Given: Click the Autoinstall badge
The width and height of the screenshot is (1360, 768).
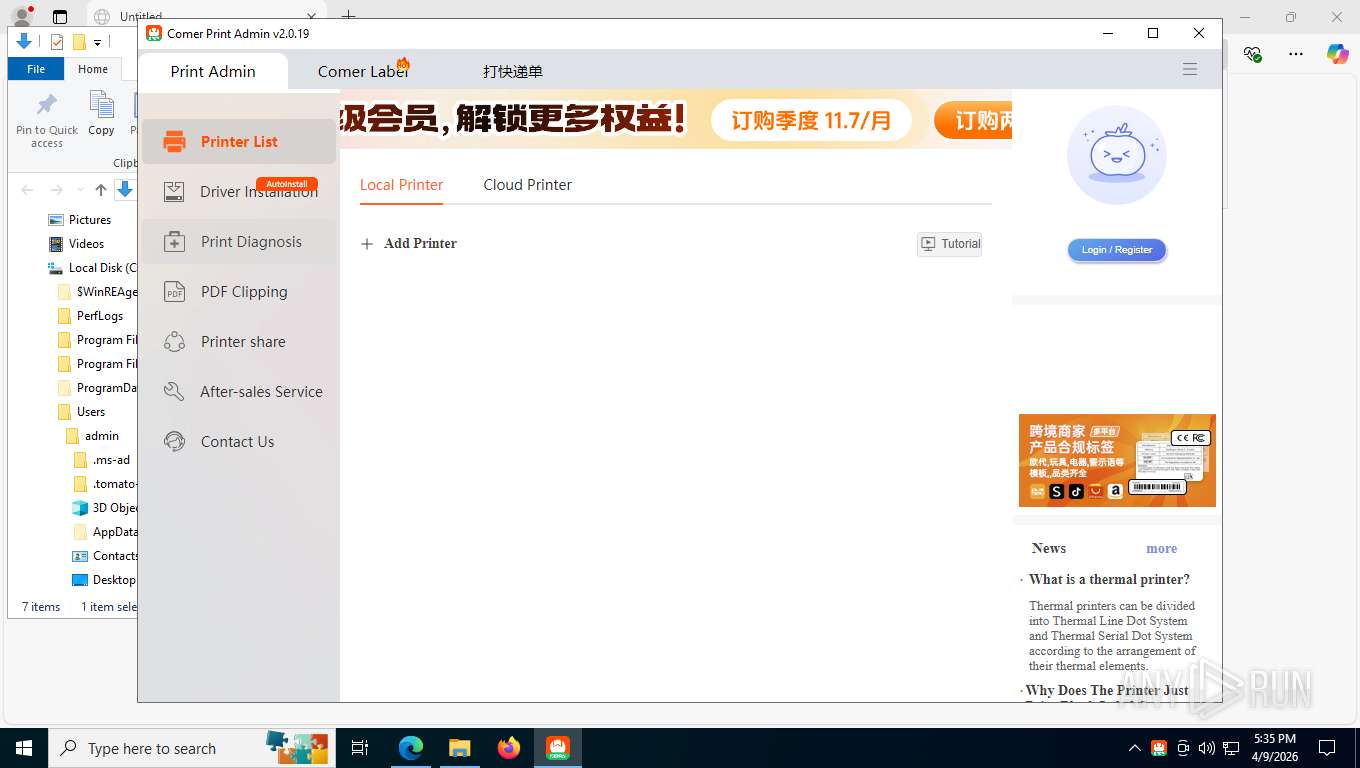Looking at the screenshot, I should pyautogui.click(x=287, y=184).
